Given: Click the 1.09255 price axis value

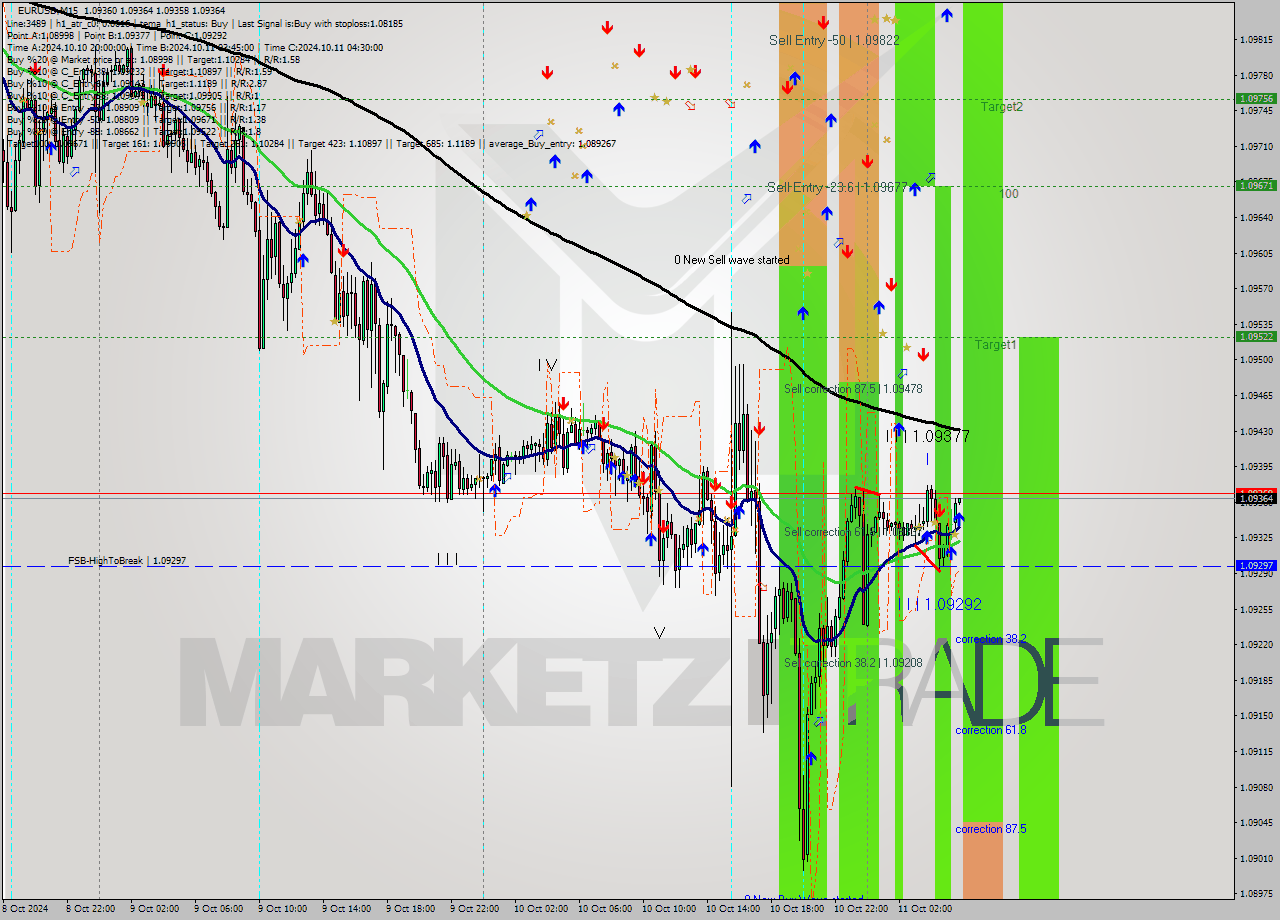Looking at the screenshot, I should click(1256, 609).
